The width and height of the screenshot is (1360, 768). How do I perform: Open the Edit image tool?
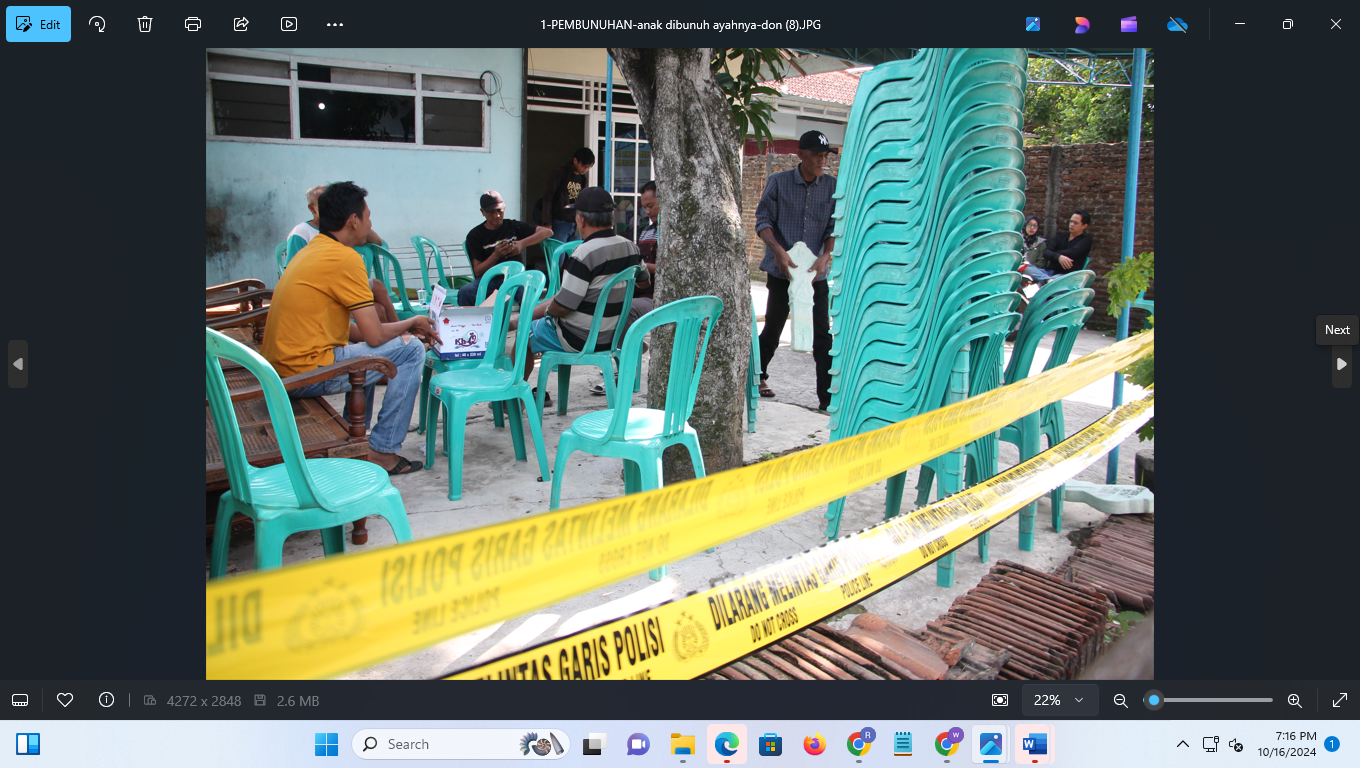pyautogui.click(x=38, y=24)
